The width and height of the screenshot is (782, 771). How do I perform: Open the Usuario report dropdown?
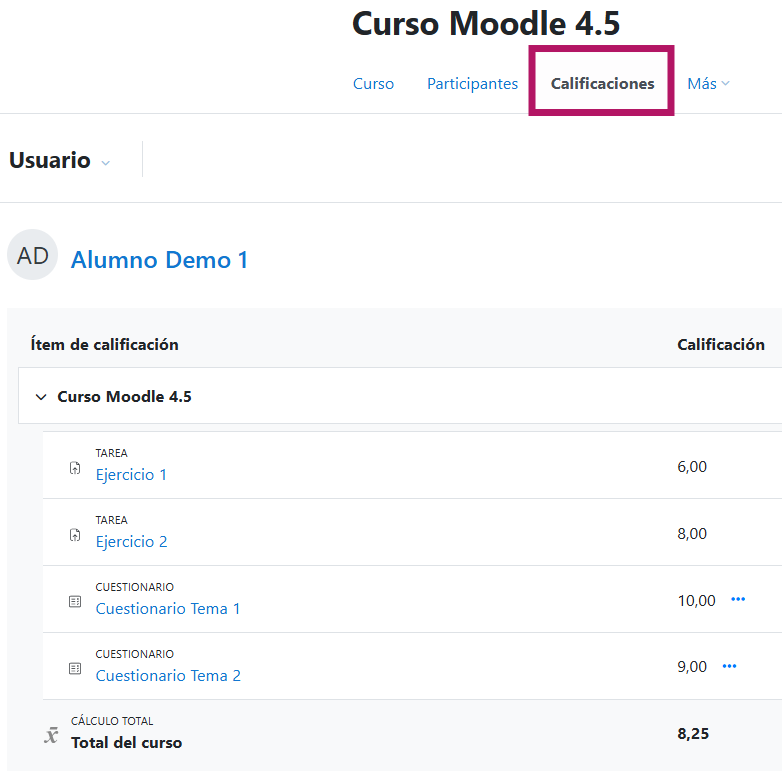tap(60, 161)
